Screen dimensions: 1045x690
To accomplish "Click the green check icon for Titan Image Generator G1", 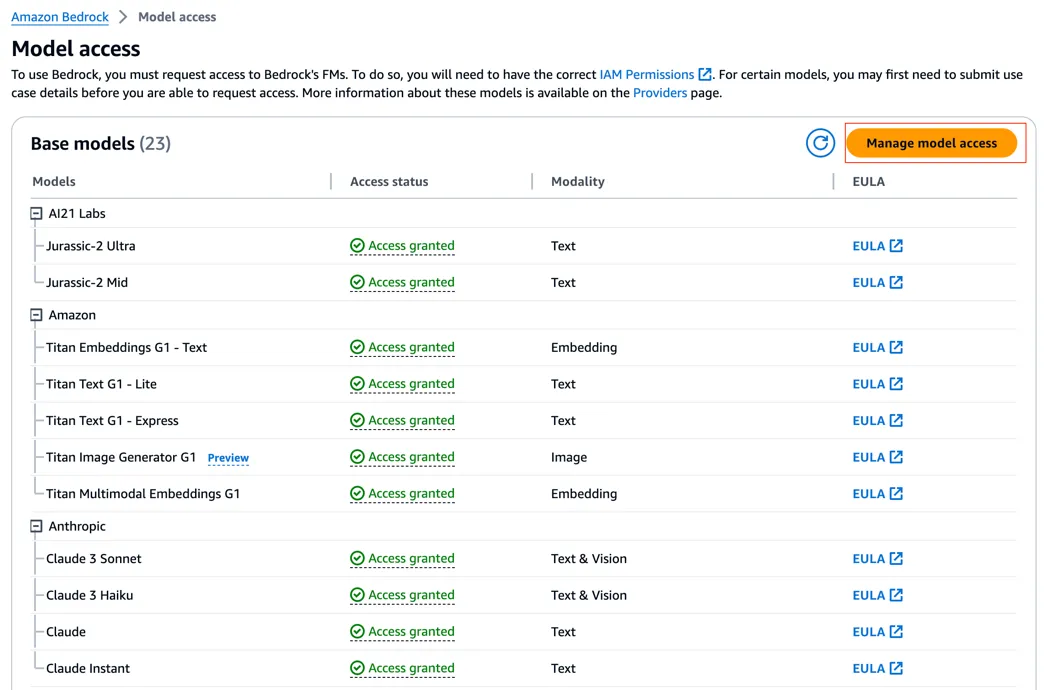I will [x=357, y=457].
